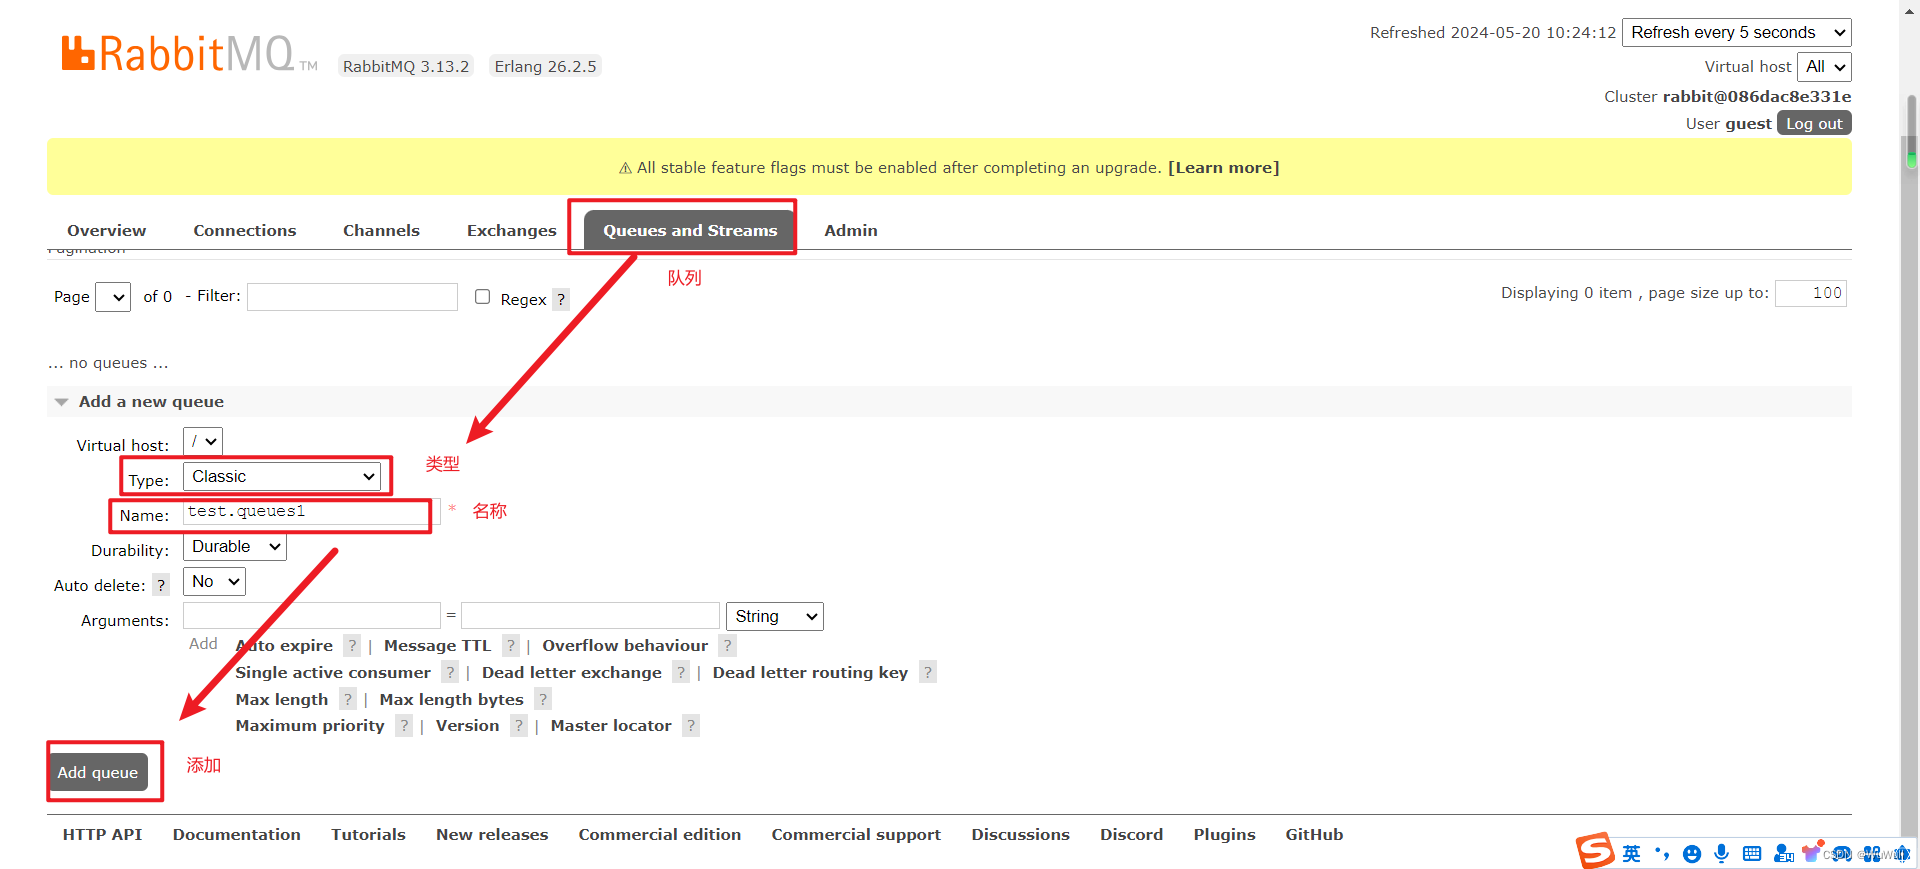
Task: Open new queue Virtual host dropdown
Action: (203, 441)
